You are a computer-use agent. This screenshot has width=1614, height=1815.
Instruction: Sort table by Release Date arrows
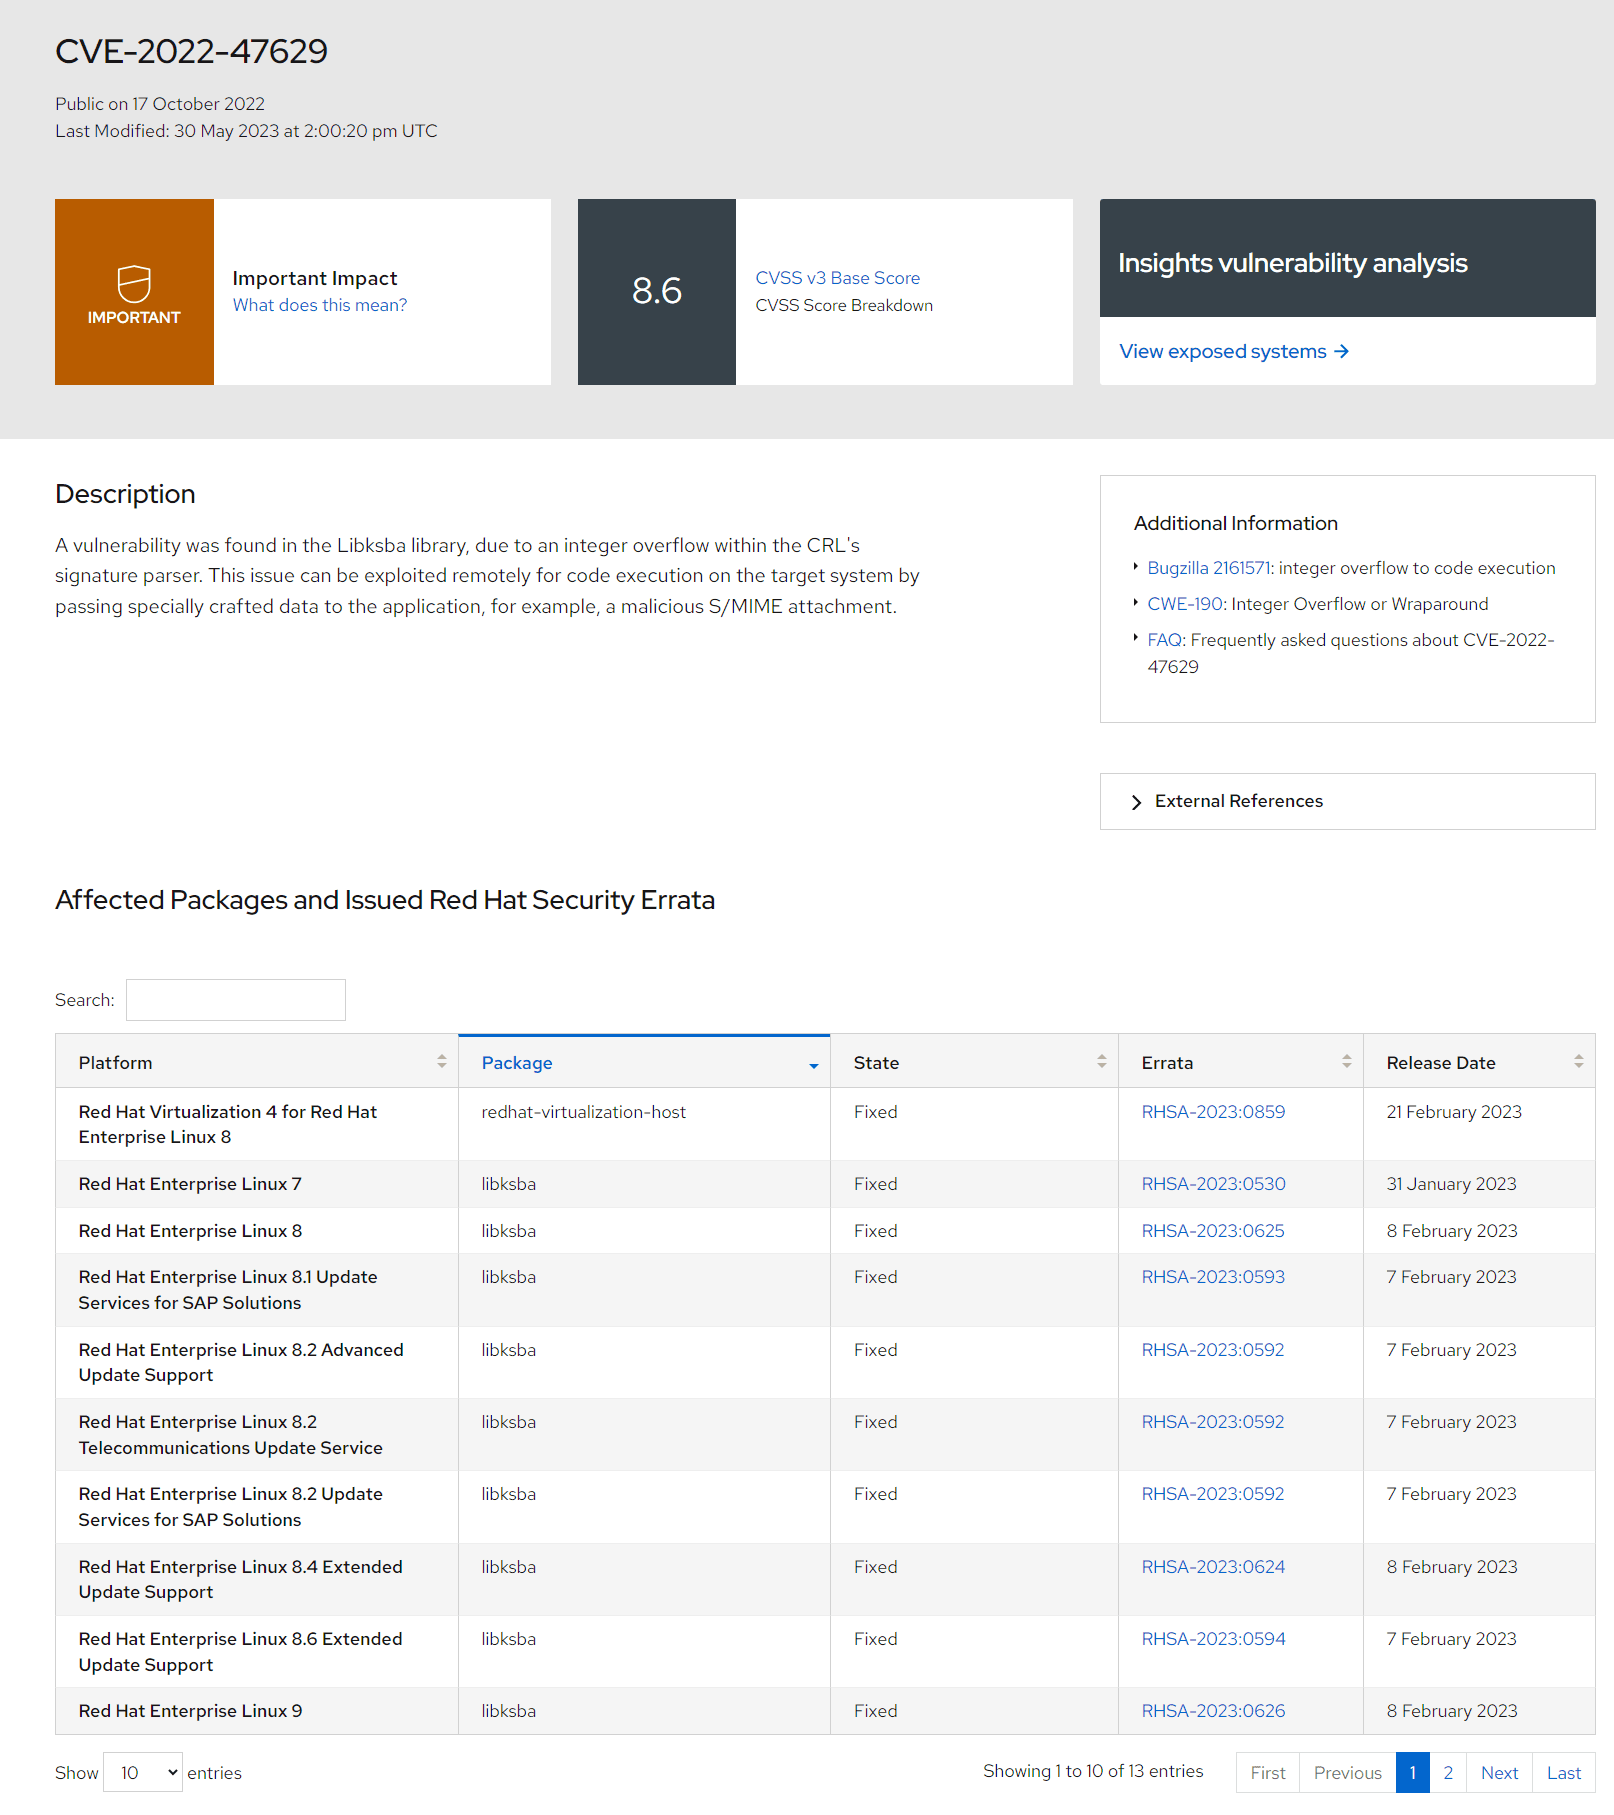tap(1579, 1061)
